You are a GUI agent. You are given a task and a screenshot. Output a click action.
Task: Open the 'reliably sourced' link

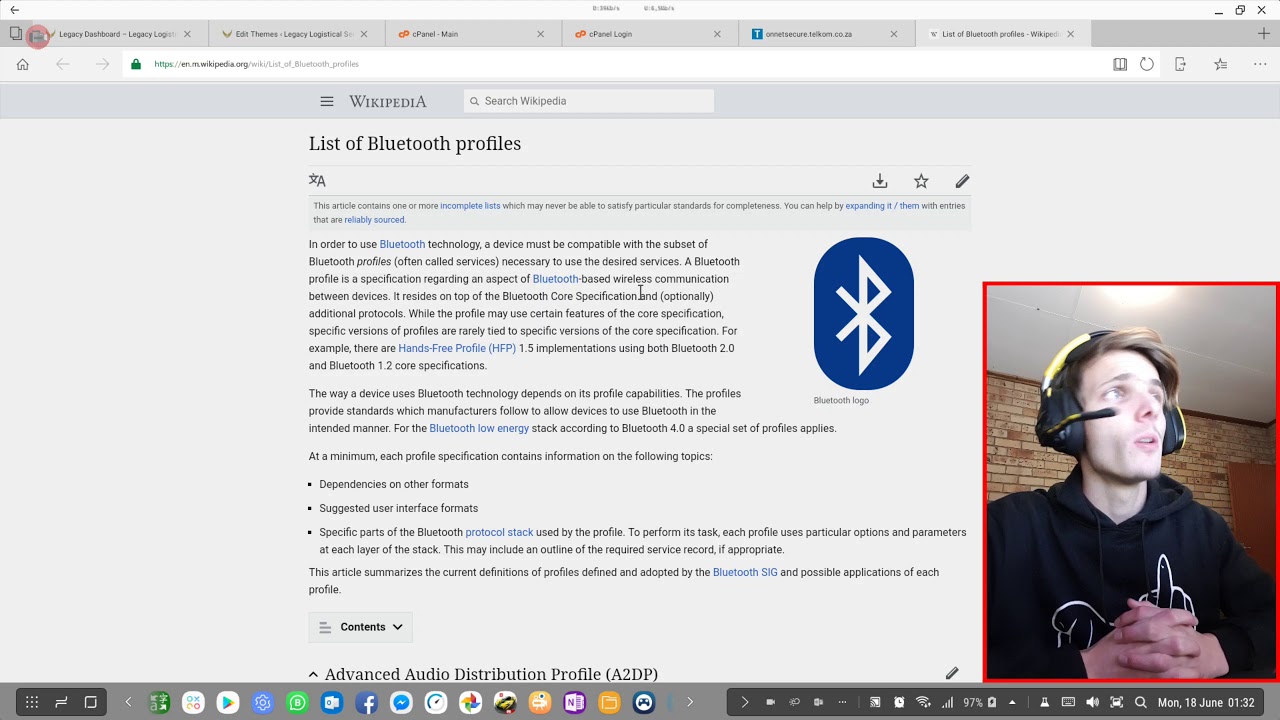click(375, 220)
